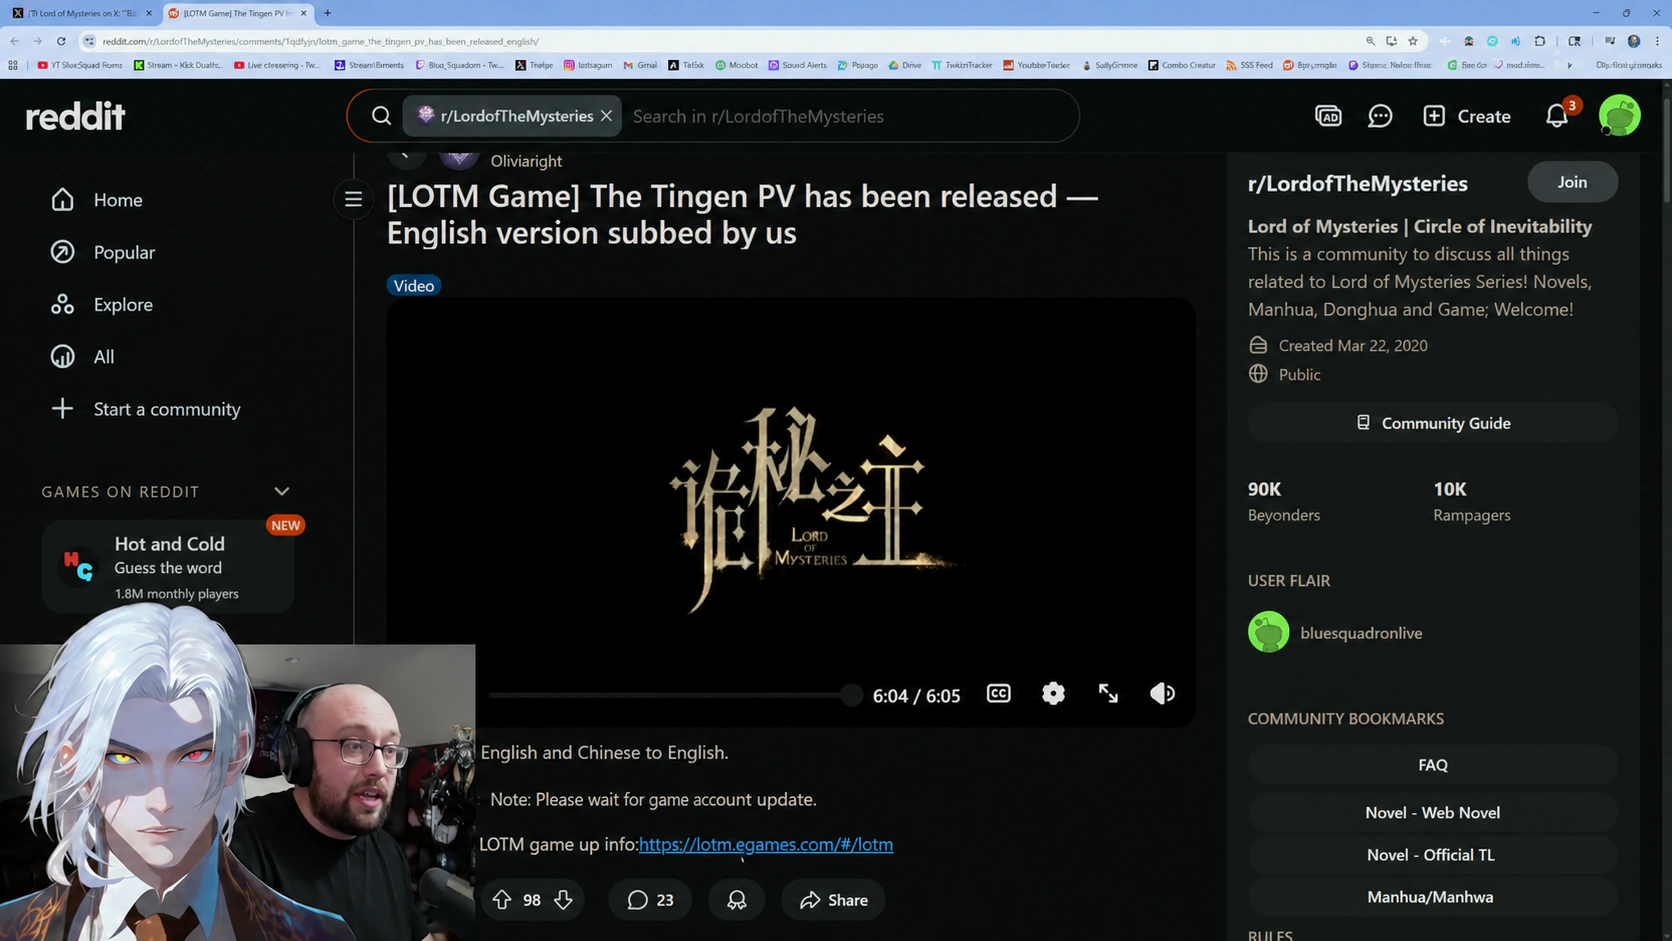1672x941 pixels.
Task: Go forward in browser history
Action: pos(38,41)
